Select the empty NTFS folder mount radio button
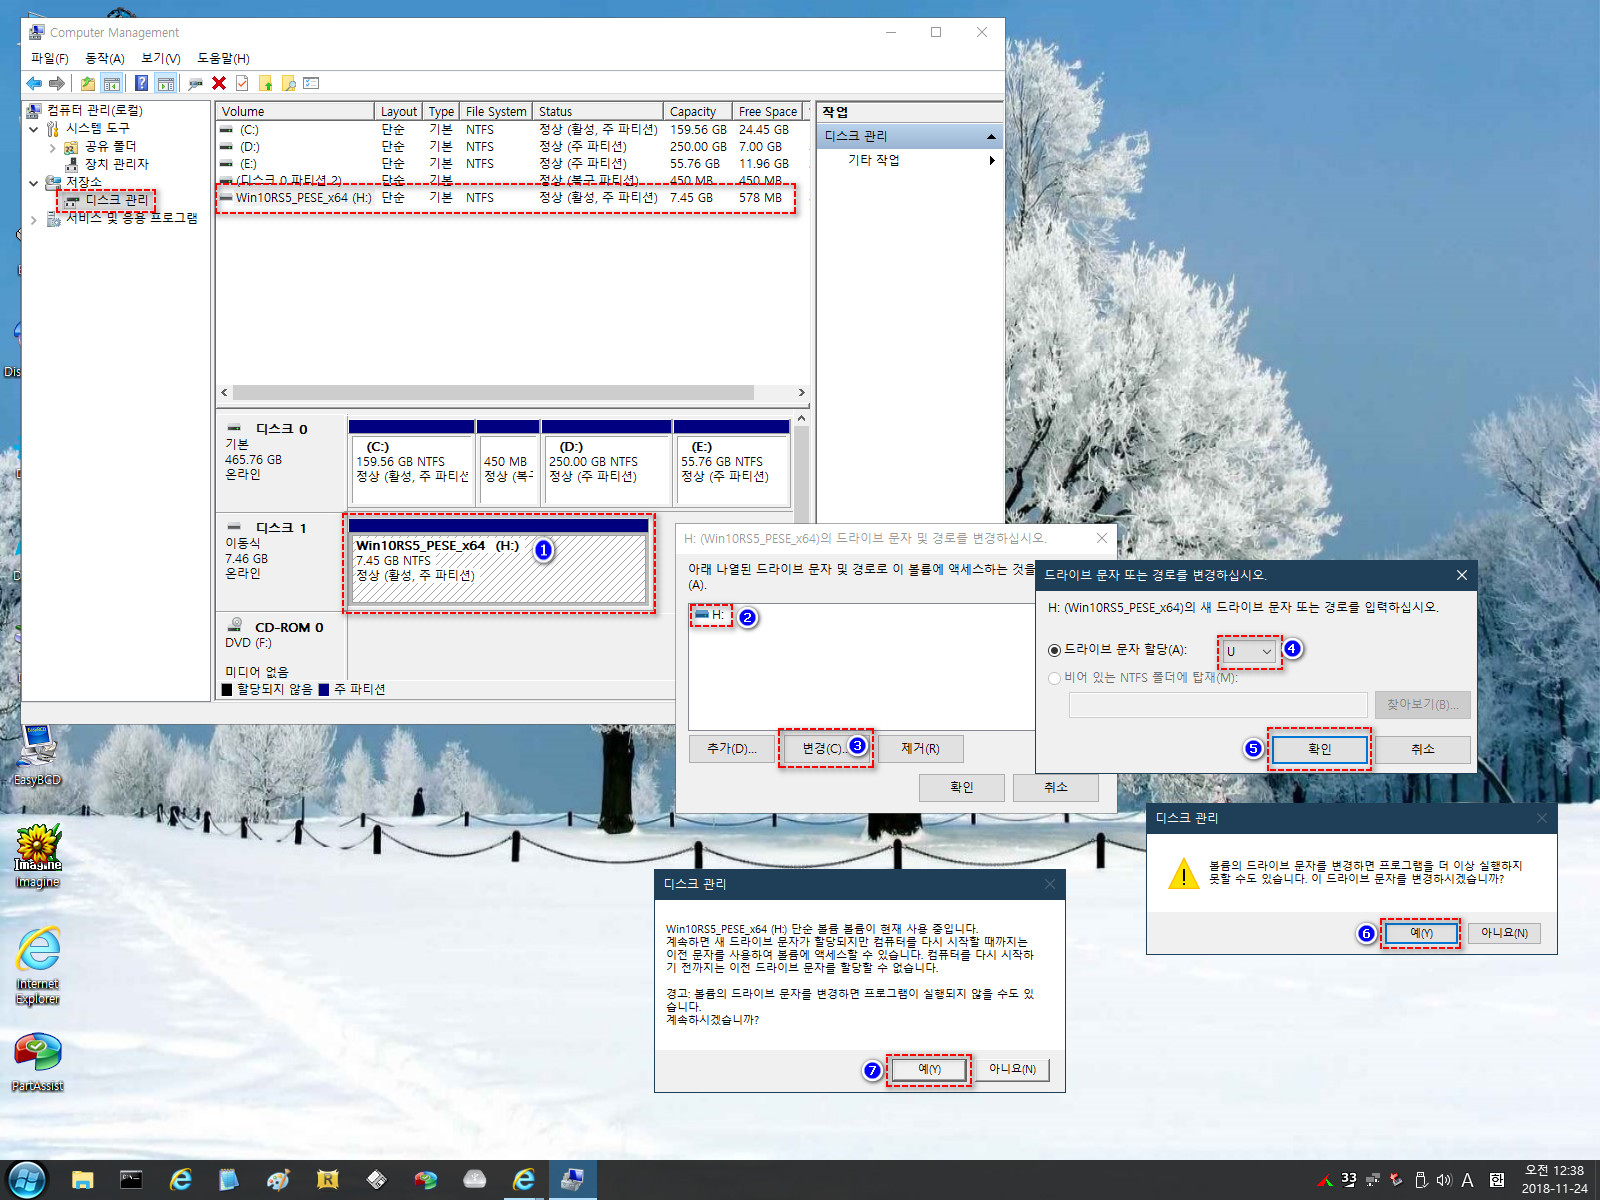1600x1200 pixels. click(x=1054, y=678)
